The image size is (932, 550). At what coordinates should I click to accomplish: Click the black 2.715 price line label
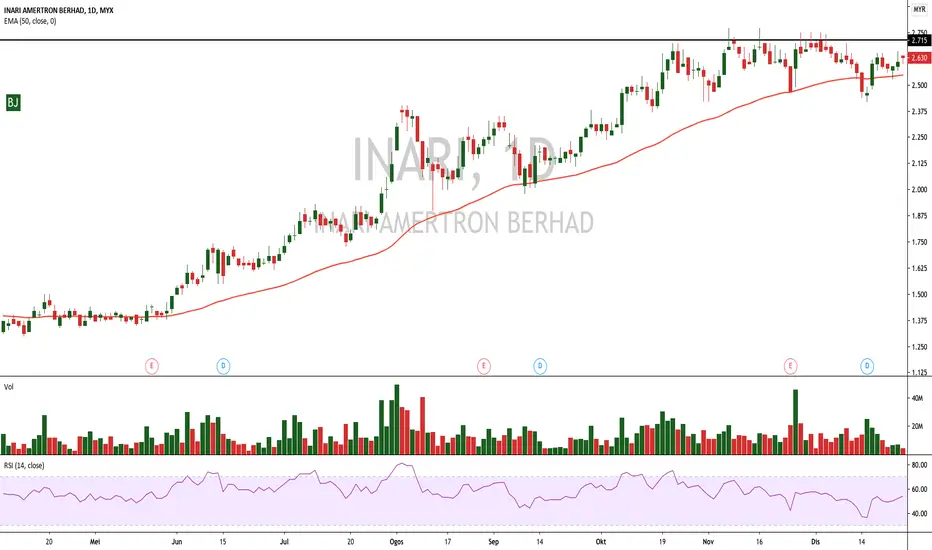[919, 40]
